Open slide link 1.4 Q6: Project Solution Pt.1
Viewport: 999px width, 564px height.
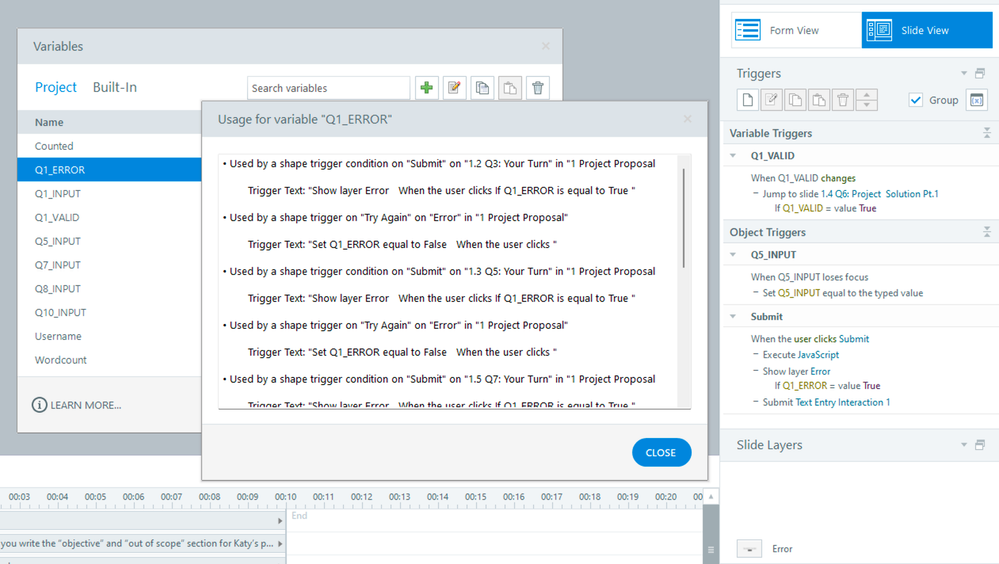(x=879, y=194)
